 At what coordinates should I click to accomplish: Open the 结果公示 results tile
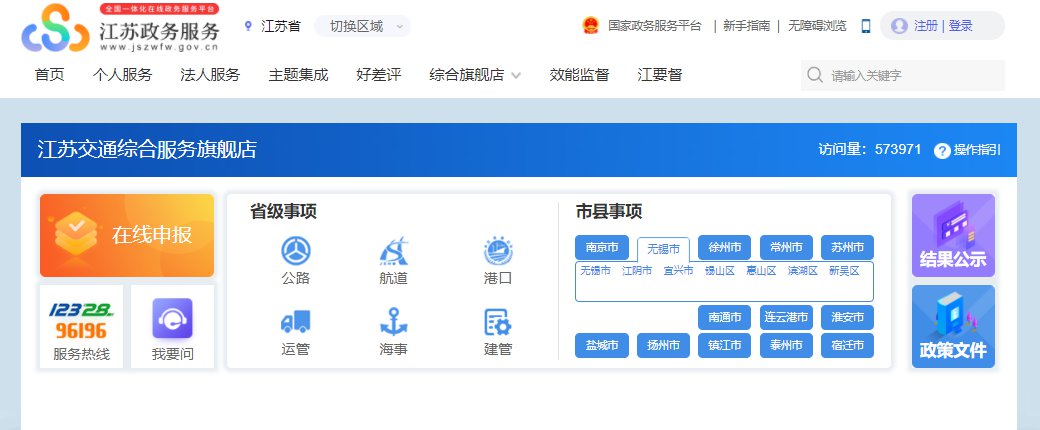tap(953, 235)
